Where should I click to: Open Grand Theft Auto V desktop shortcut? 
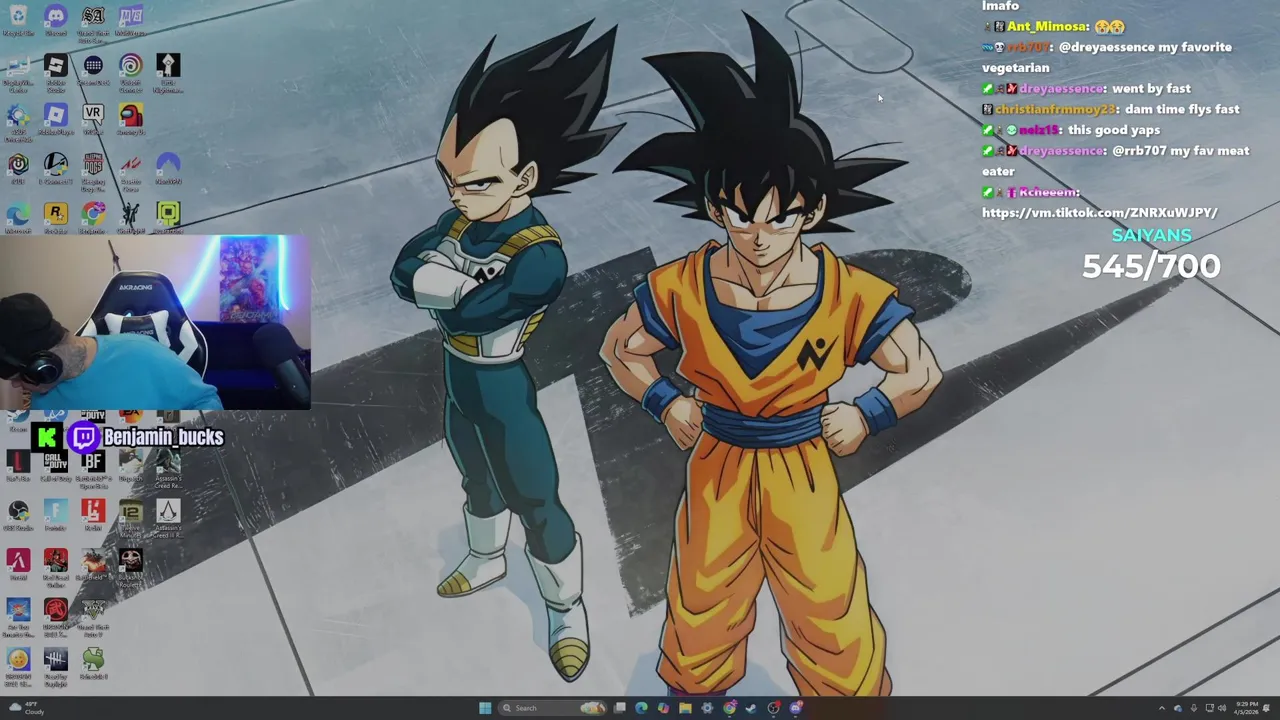pyautogui.click(x=93, y=617)
